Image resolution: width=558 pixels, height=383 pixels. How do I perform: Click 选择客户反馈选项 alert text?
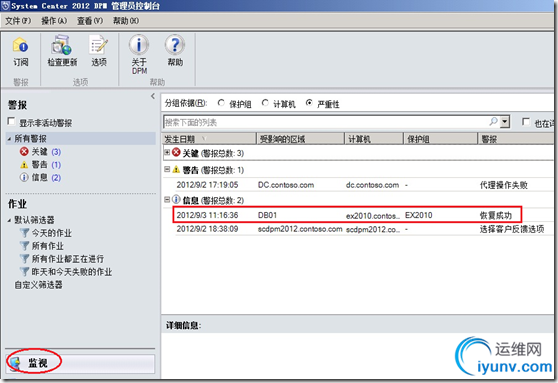tap(512, 229)
